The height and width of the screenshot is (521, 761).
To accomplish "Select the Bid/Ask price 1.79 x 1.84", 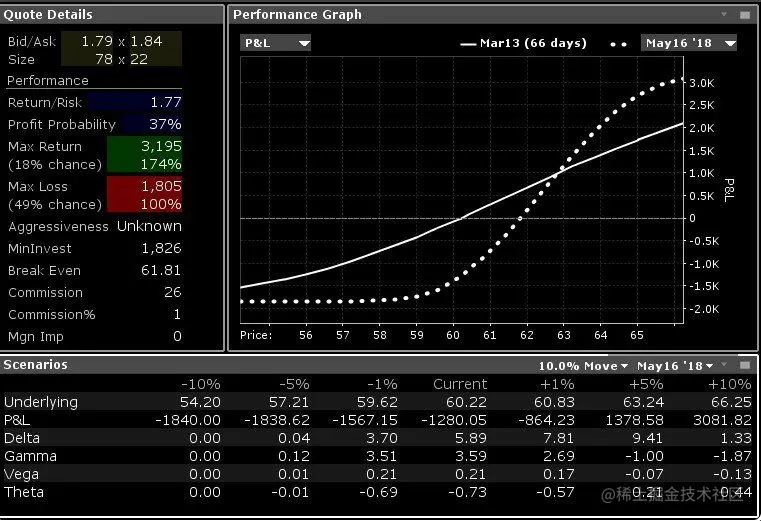I will click(x=121, y=41).
